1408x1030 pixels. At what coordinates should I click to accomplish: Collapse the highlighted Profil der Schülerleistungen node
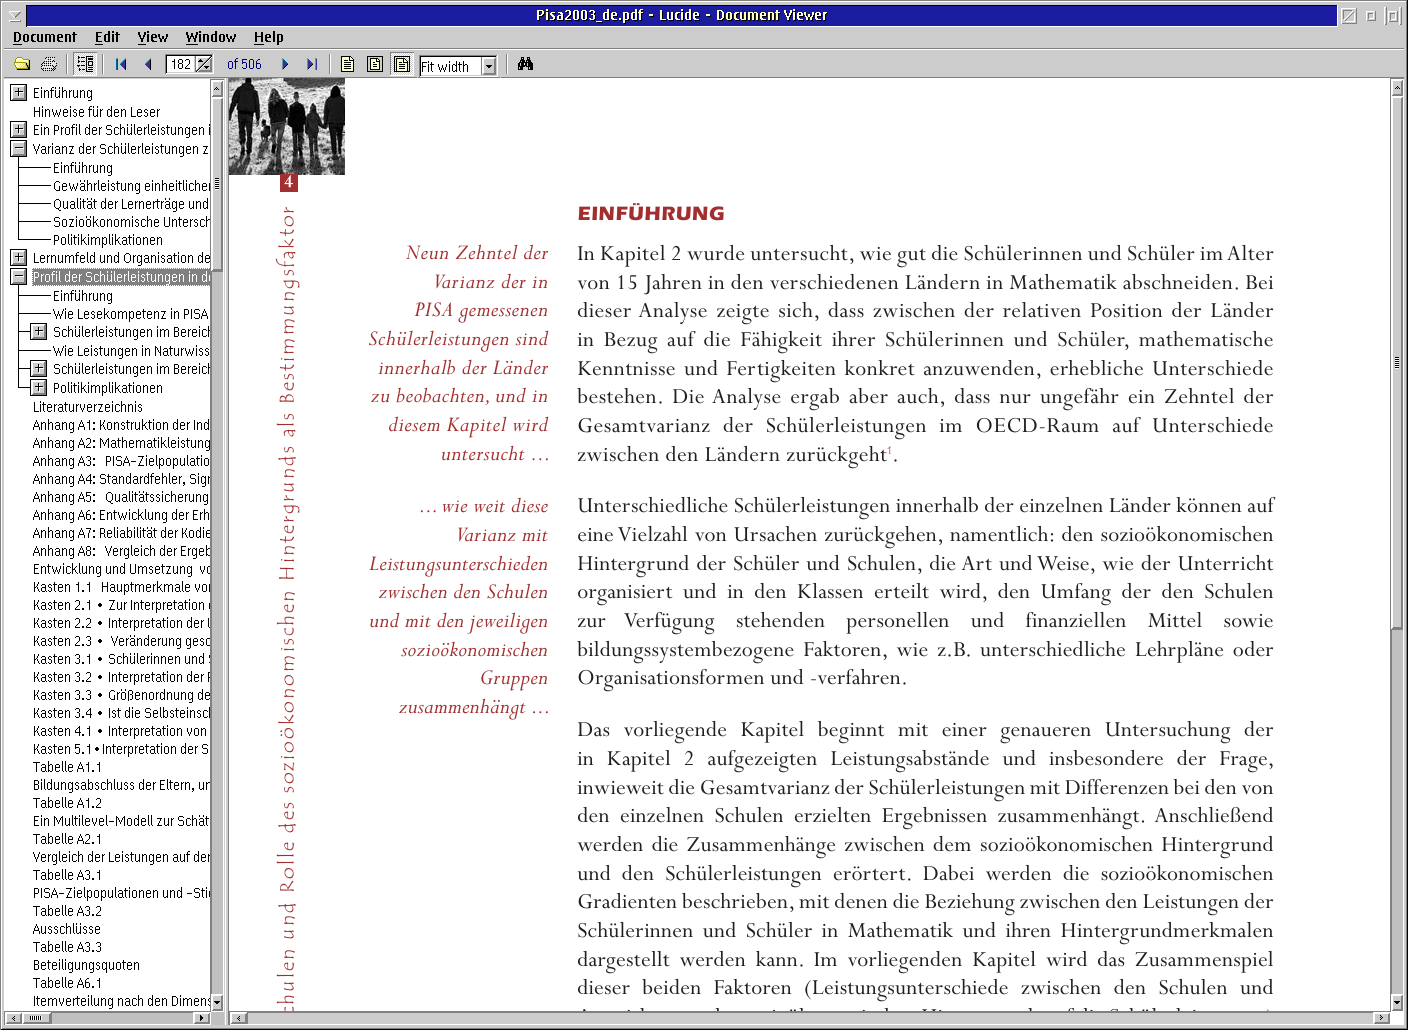point(18,276)
